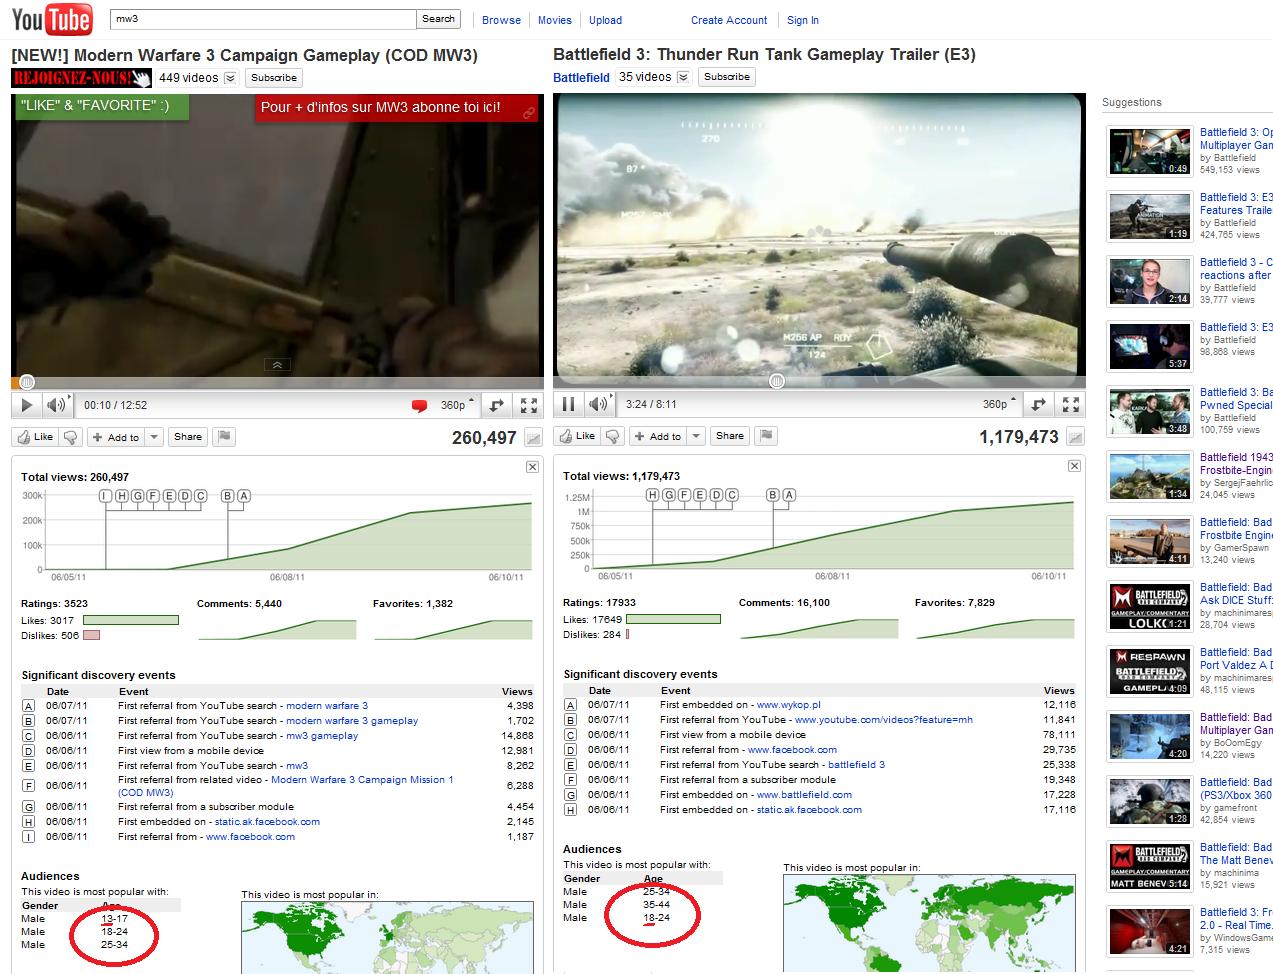The image size is (1273, 974).
Task: Subscribe to the MW3 uploader channel
Action: tap(274, 78)
